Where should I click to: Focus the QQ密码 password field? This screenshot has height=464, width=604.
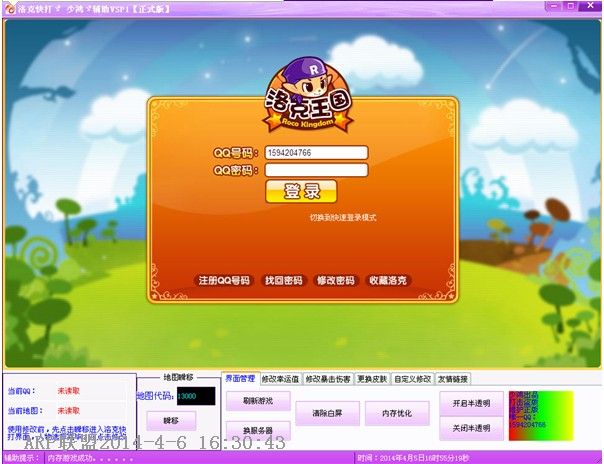(x=317, y=170)
